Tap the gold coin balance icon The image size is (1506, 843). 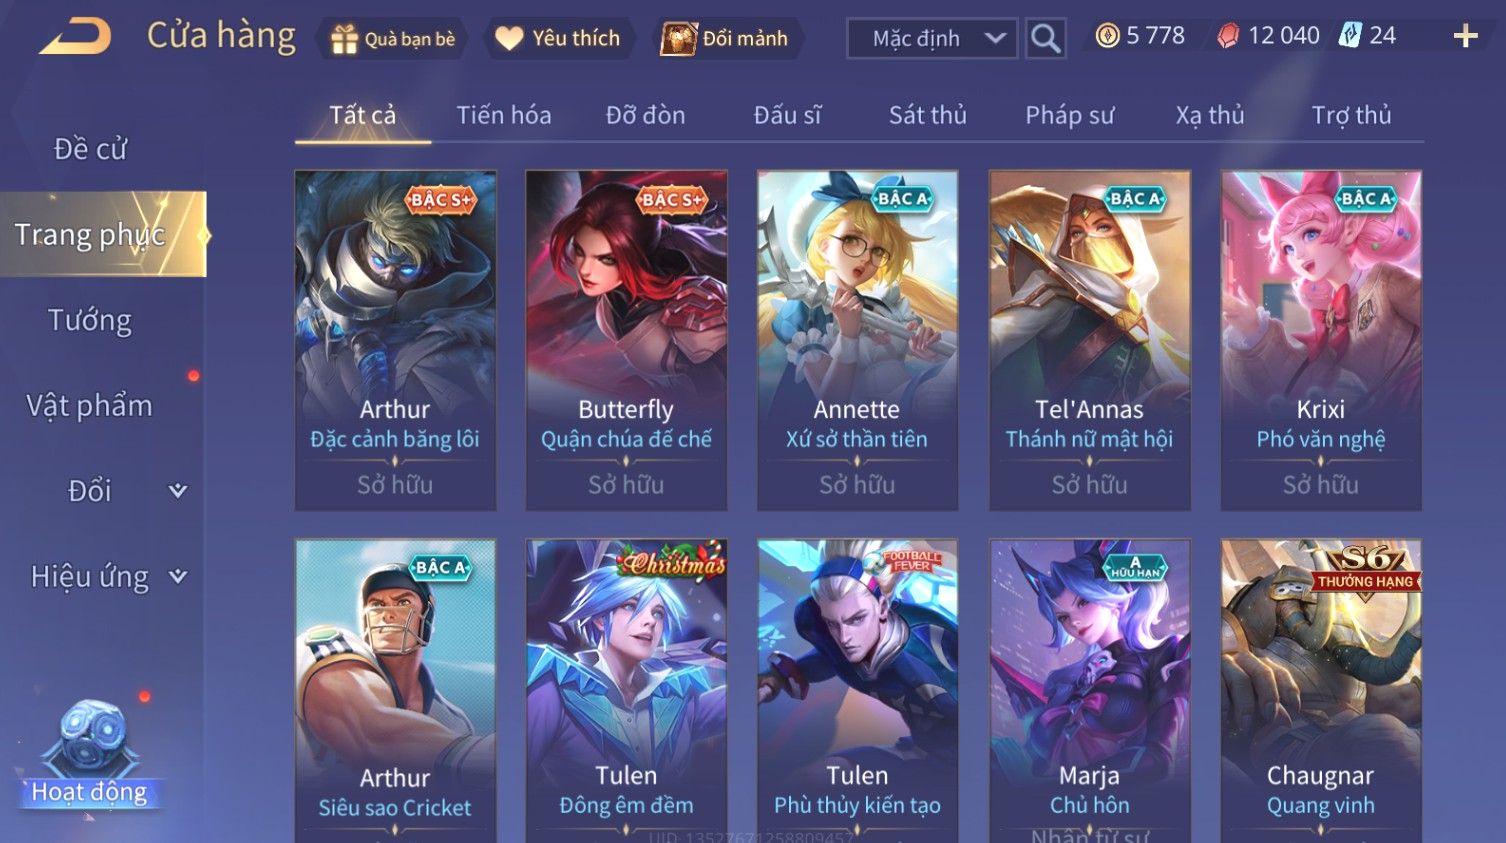point(1107,36)
